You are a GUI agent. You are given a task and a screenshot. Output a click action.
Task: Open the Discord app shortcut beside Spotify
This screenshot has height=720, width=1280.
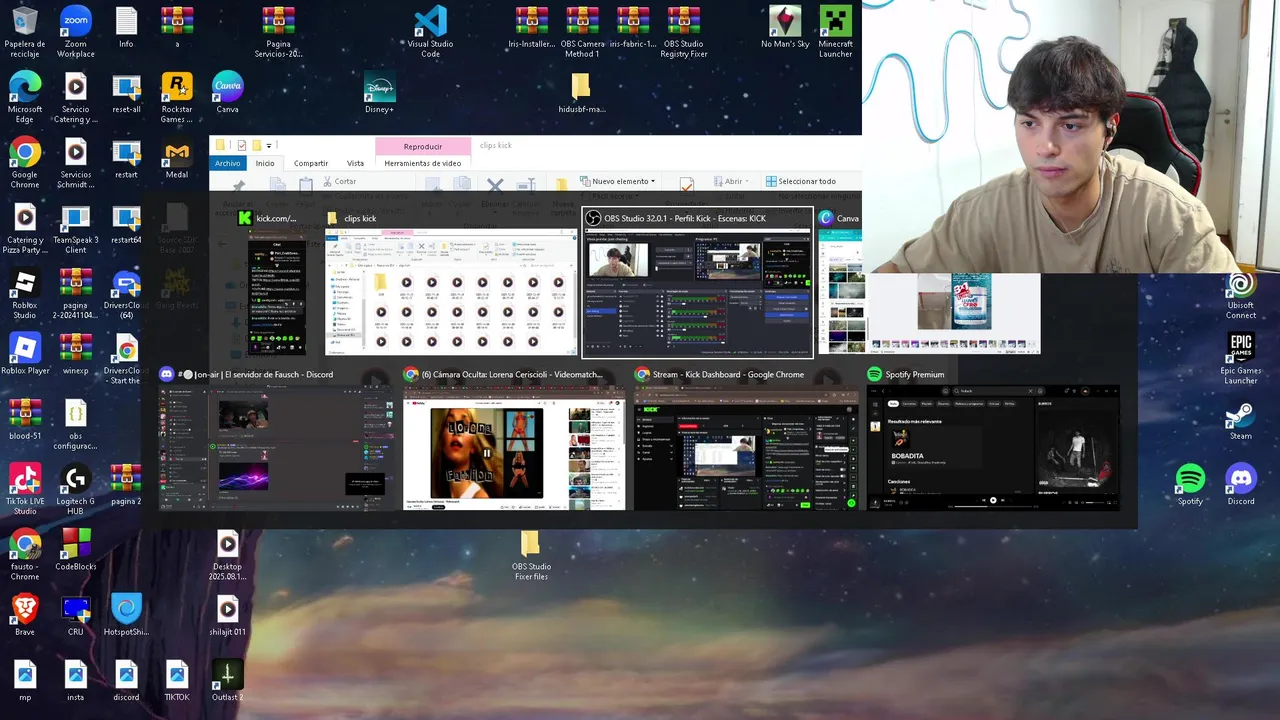click(x=1241, y=484)
